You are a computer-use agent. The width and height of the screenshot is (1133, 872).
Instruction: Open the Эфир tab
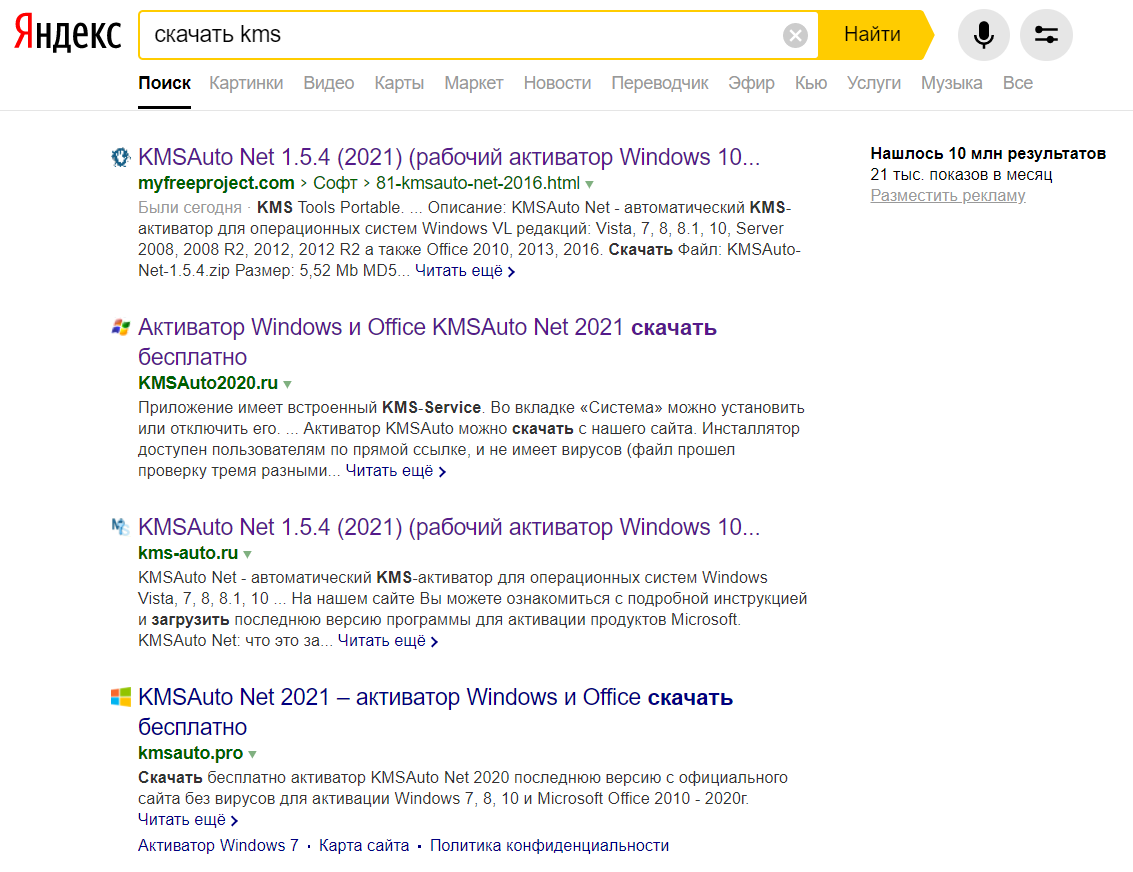[751, 84]
